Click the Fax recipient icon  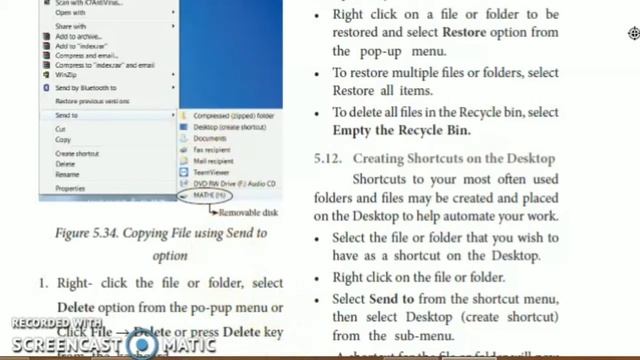point(184,150)
